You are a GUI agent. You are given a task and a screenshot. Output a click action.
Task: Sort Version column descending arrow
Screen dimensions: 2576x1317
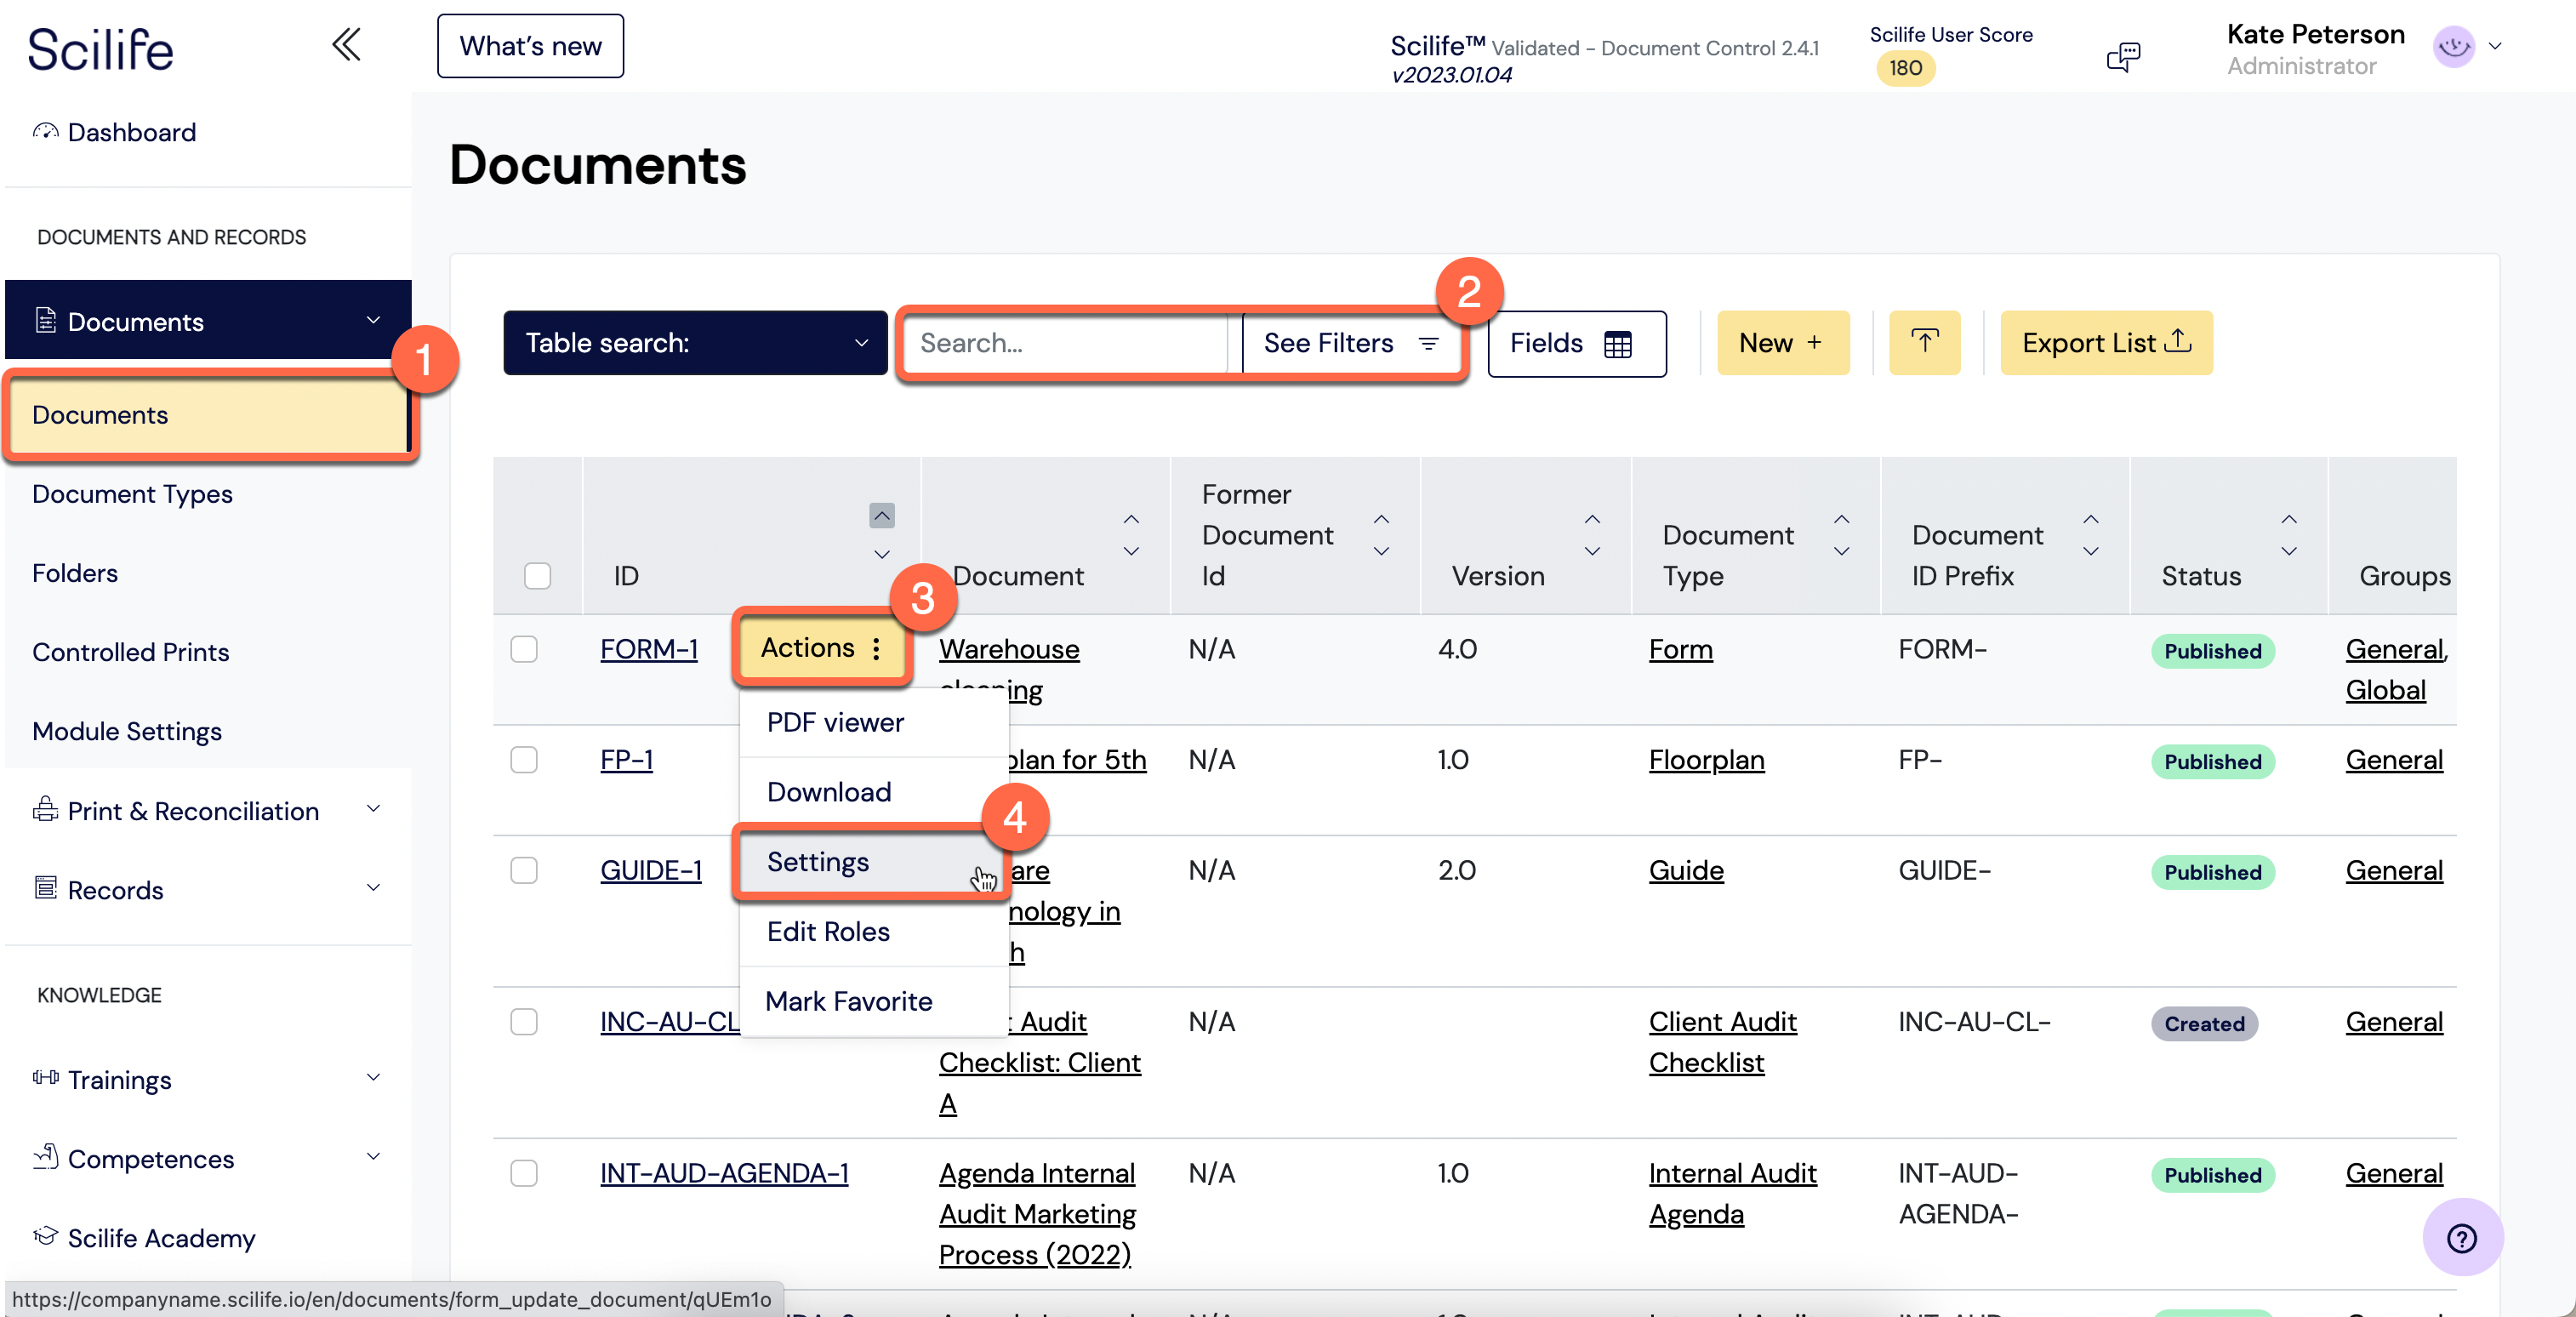(x=1592, y=551)
